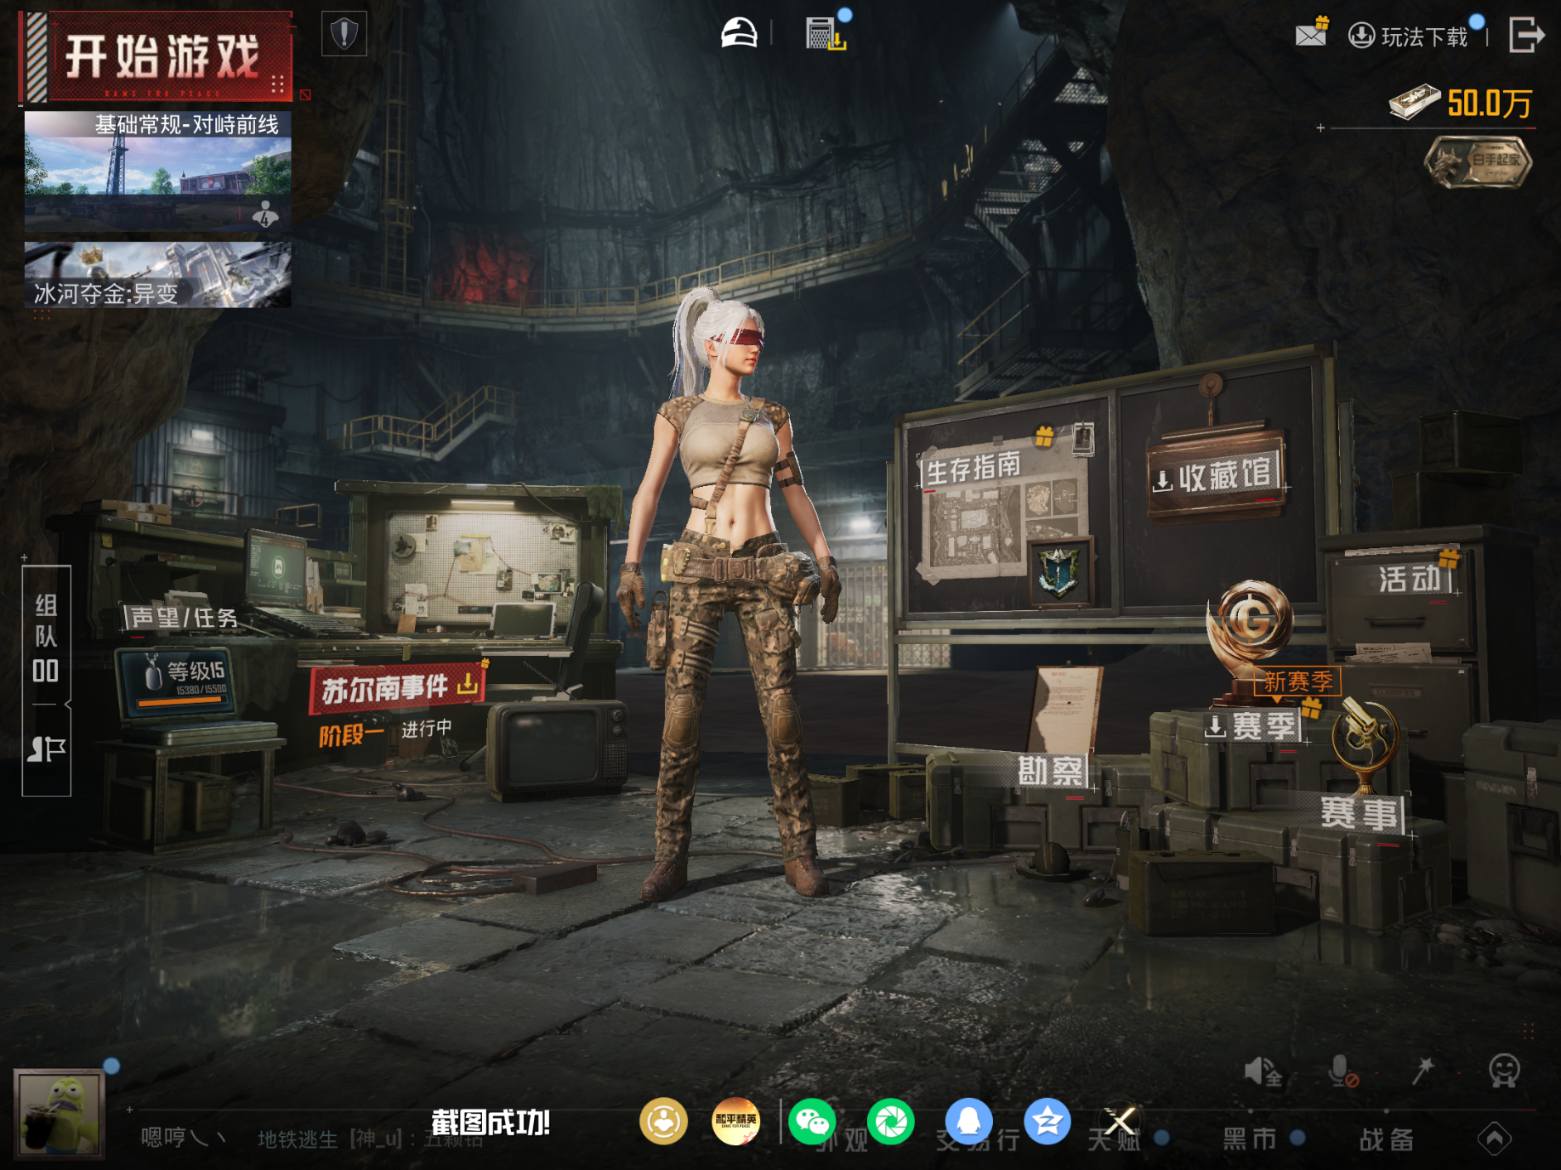Open the 赛季 season crate
Viewport: 1561px width, 1170px height.
(x=1252, y=725)
